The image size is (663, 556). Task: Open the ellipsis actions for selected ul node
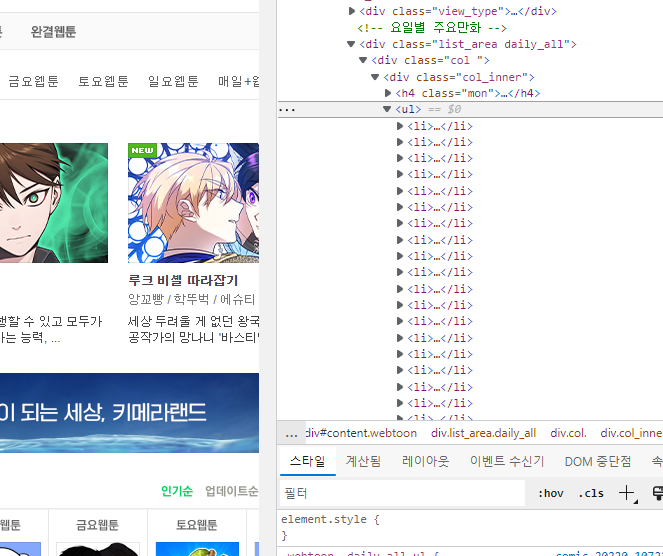click(287, 110)
